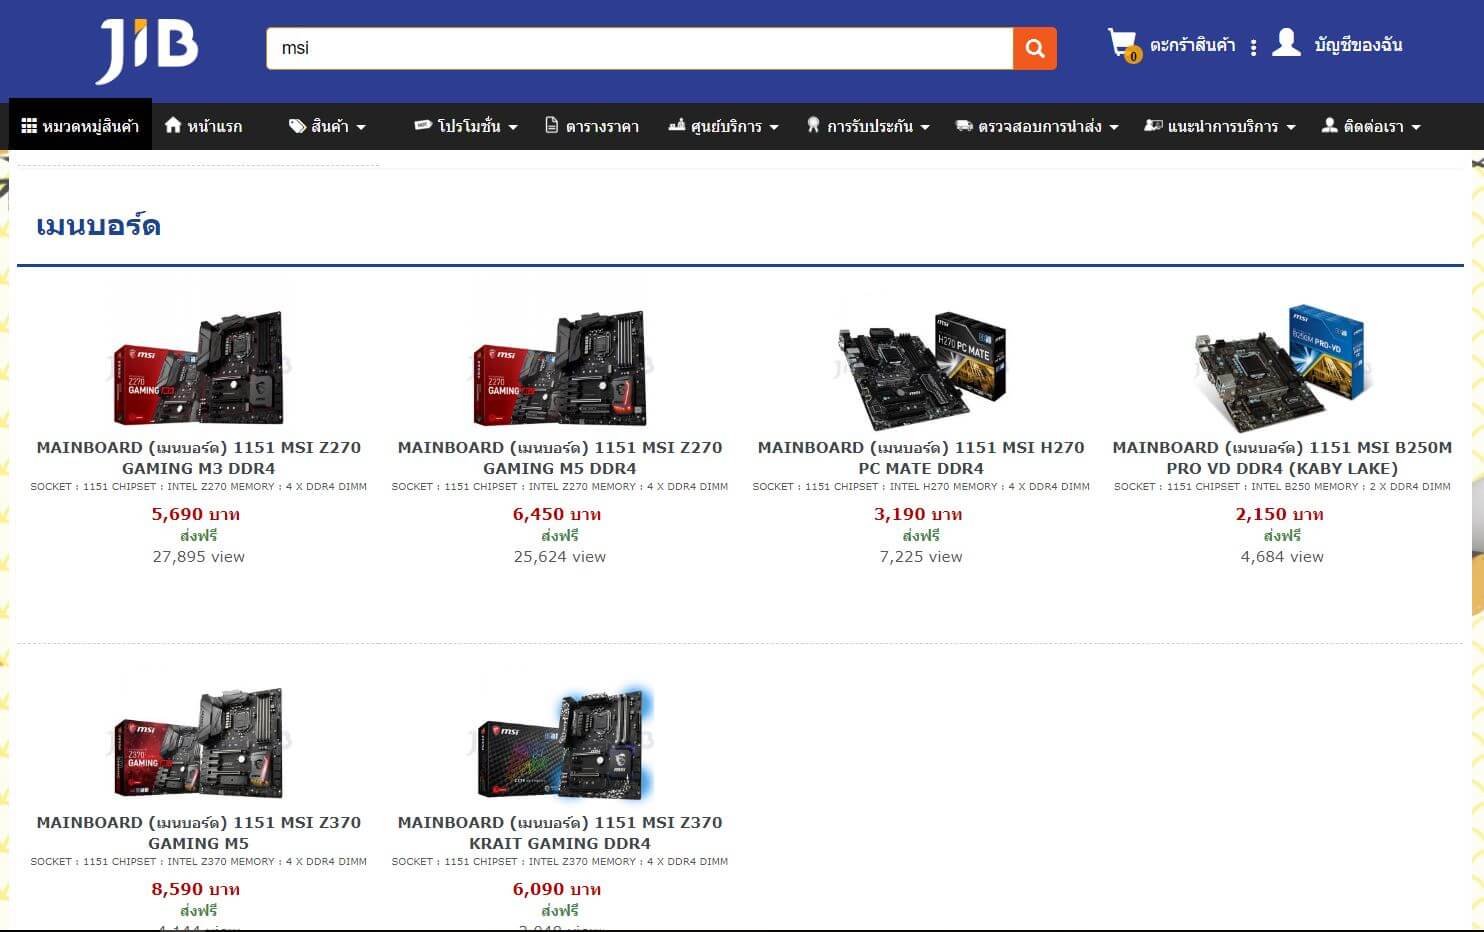The height and width of the screenshot is (932, 1484).
Task: Click the 3,190 บาท price
Action: (x=918, y=514)
